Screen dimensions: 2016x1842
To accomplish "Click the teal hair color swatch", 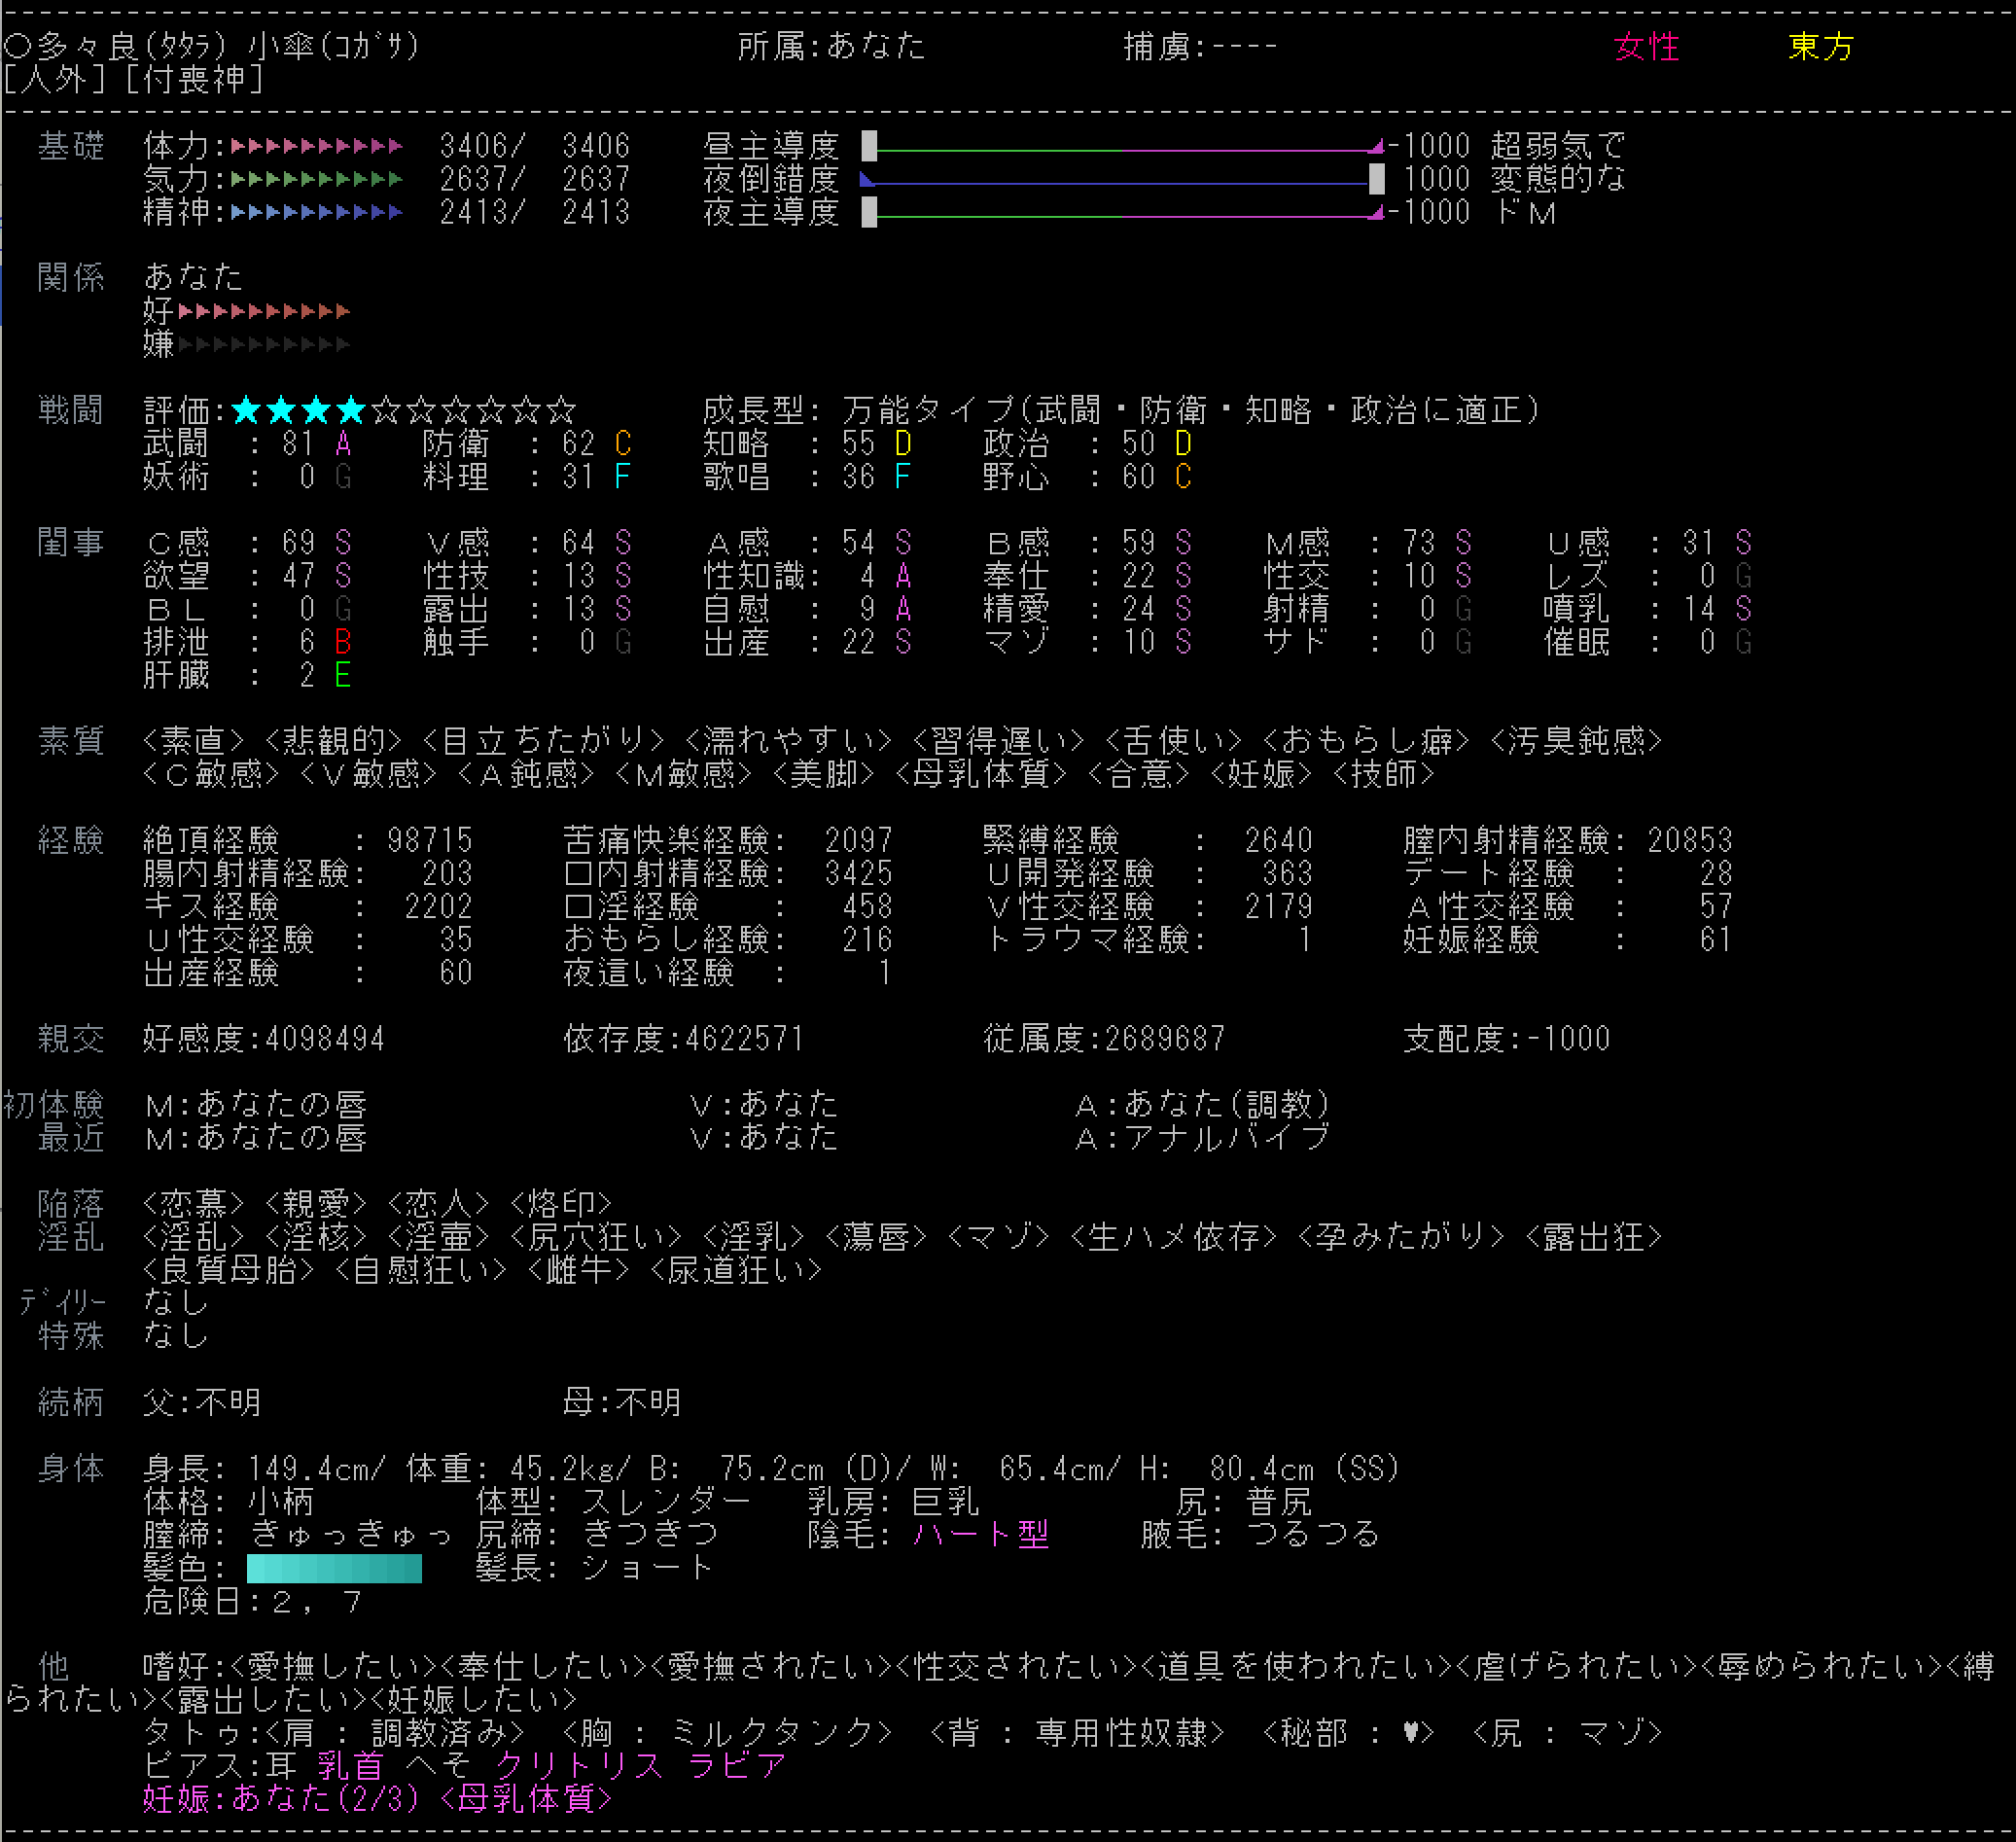I will pyautogui.click(x=334, y=1568).
